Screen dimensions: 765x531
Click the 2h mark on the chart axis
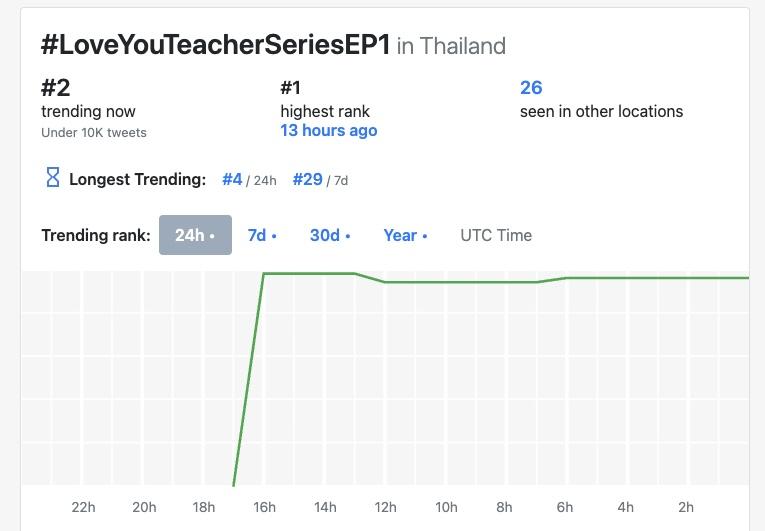pos(686,507)
